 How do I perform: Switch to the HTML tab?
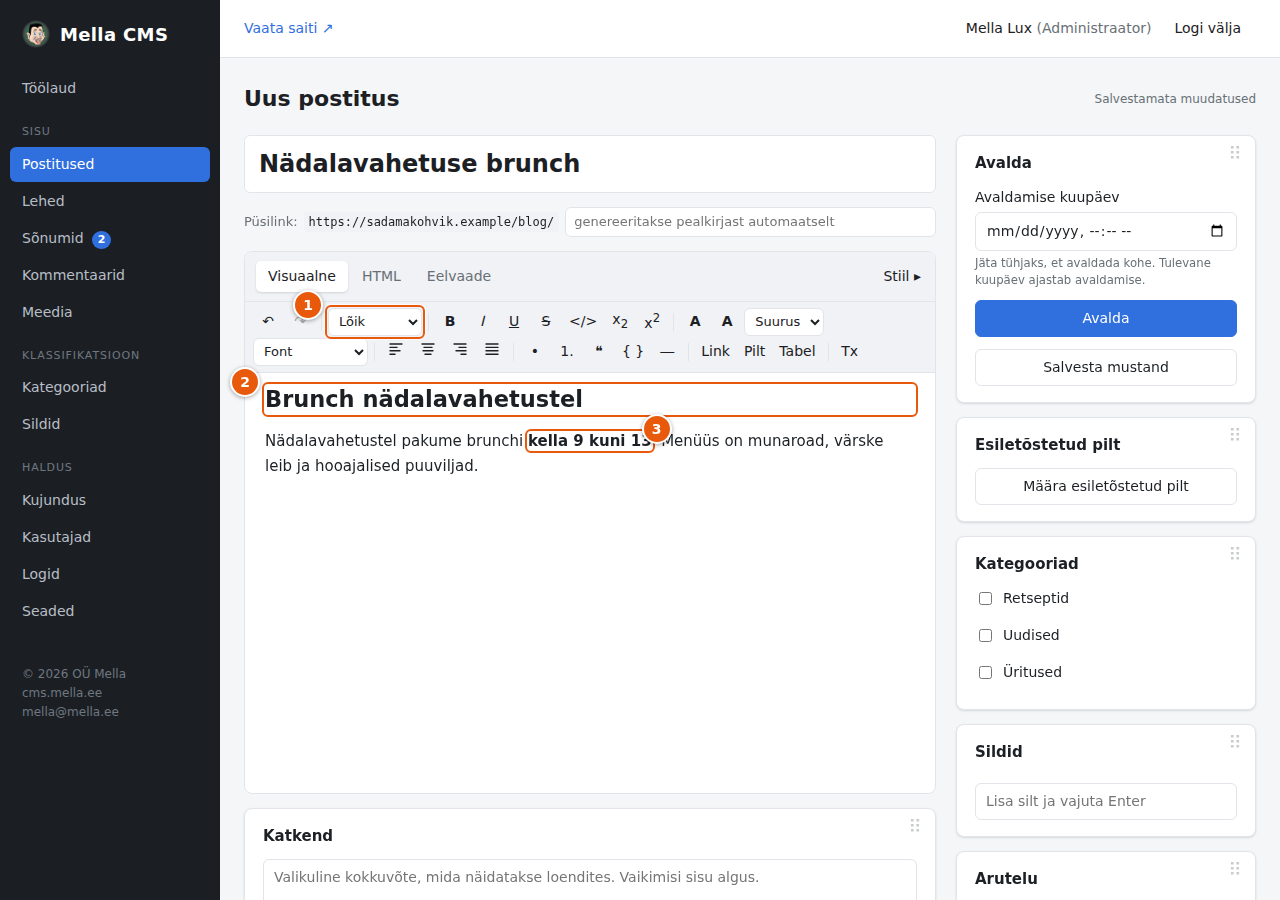[x=381, y=276]
